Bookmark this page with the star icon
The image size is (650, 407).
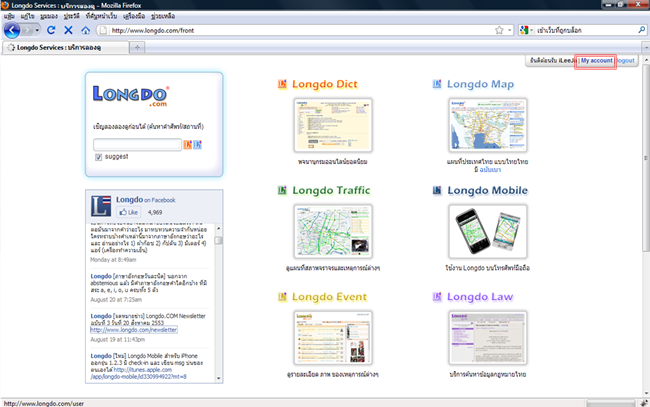click(499, 30)
